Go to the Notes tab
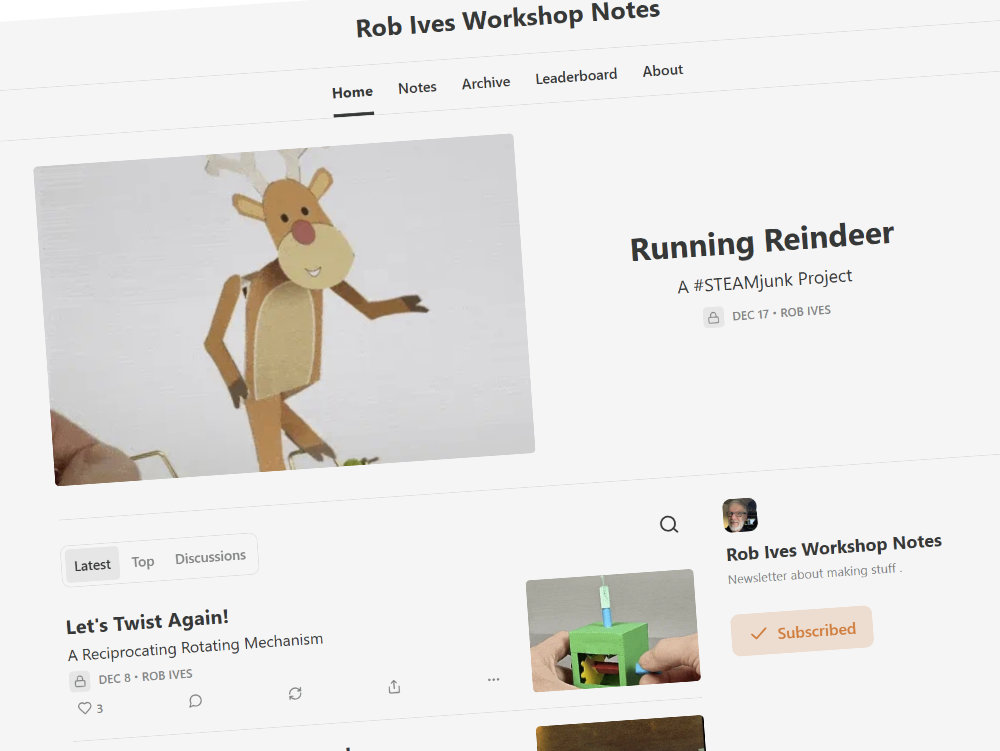Image resolution: width=1000 pixels, height=751 pixels. pos(417,87)
